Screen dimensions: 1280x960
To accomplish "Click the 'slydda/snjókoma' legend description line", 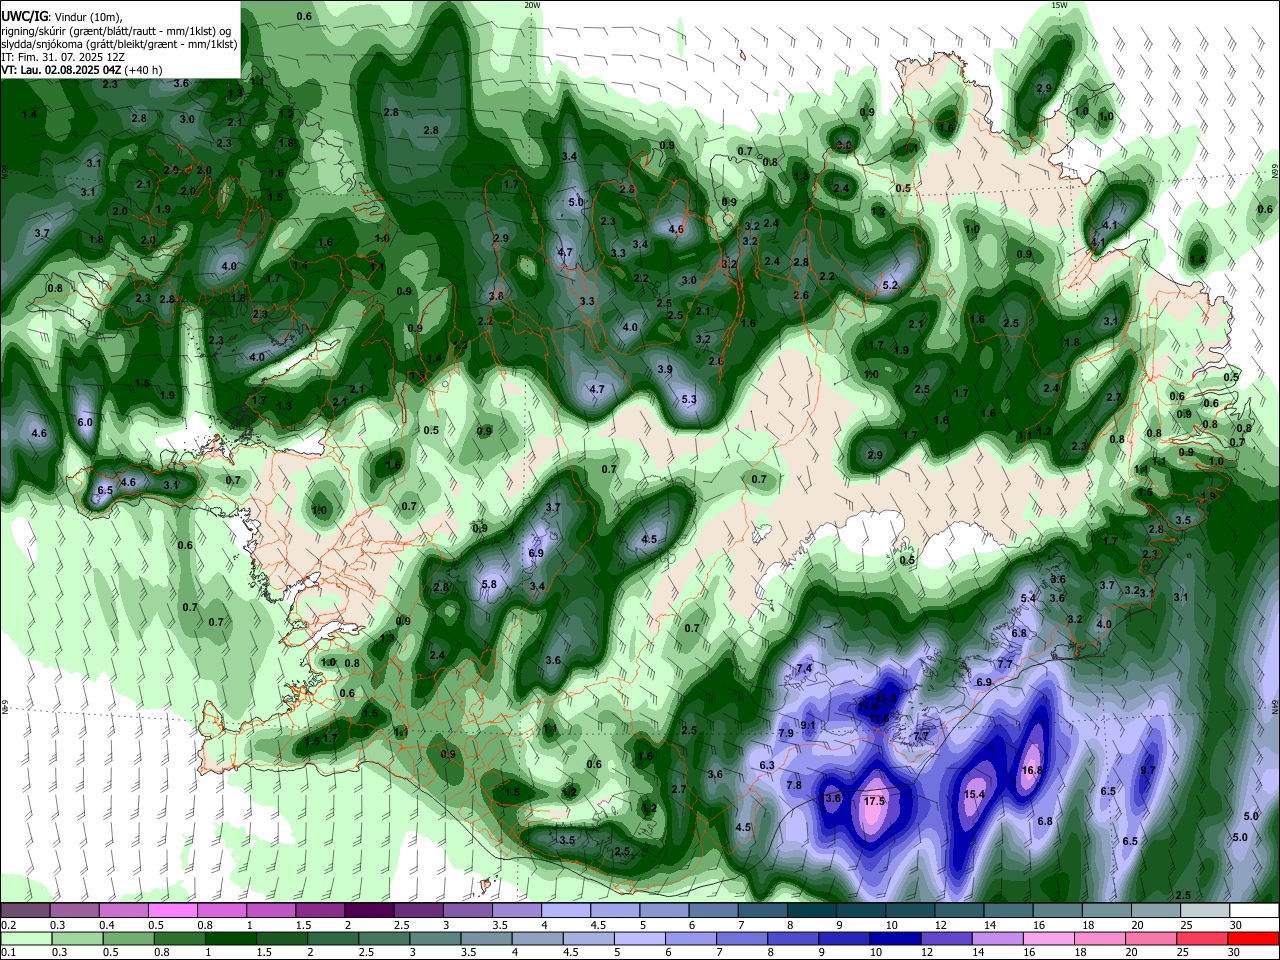I will click(119, 44).
